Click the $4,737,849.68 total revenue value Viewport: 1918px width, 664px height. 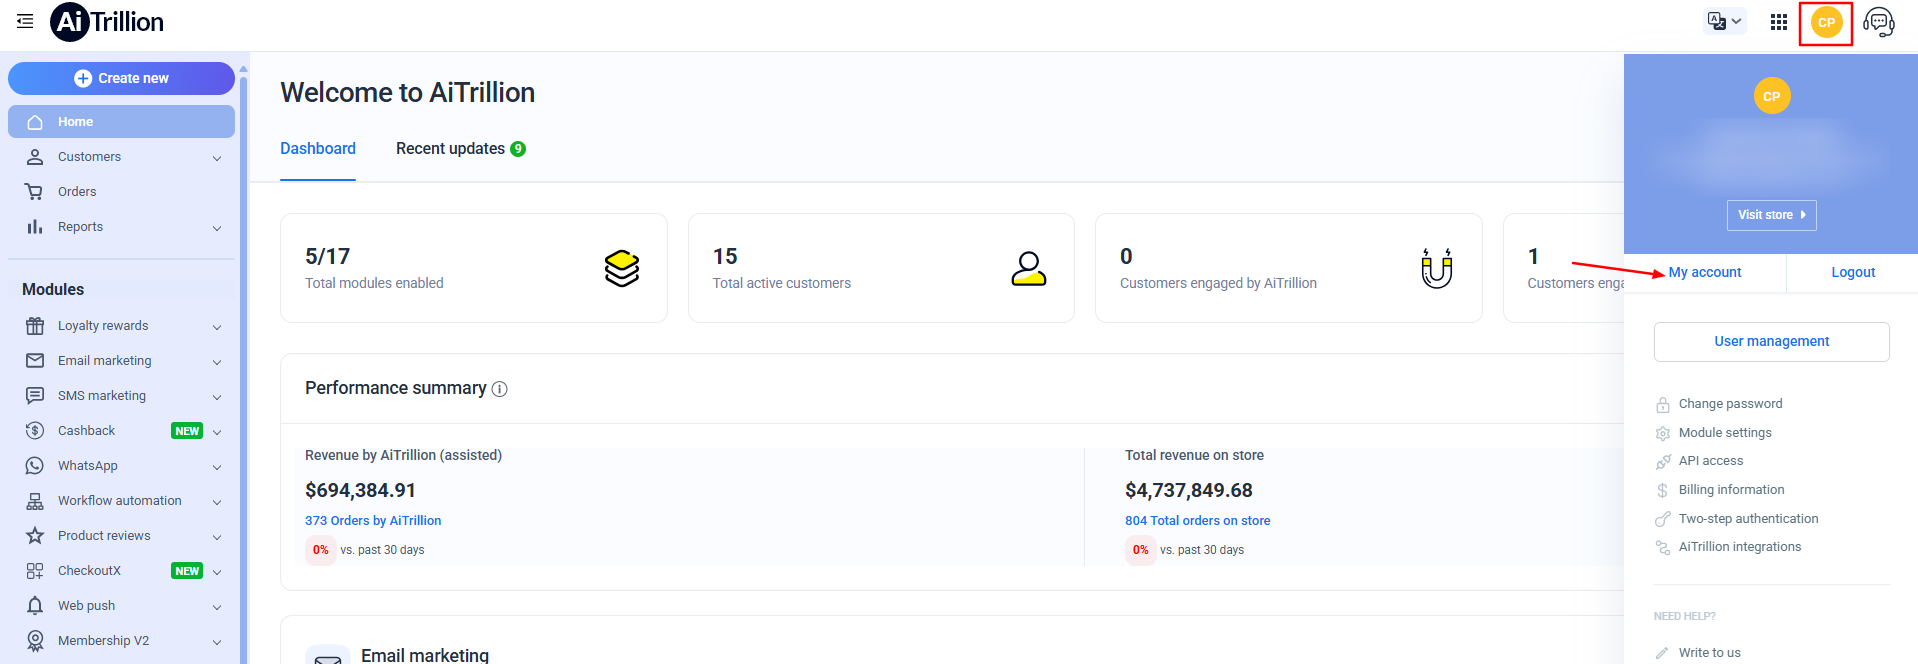coord(1188,491)
